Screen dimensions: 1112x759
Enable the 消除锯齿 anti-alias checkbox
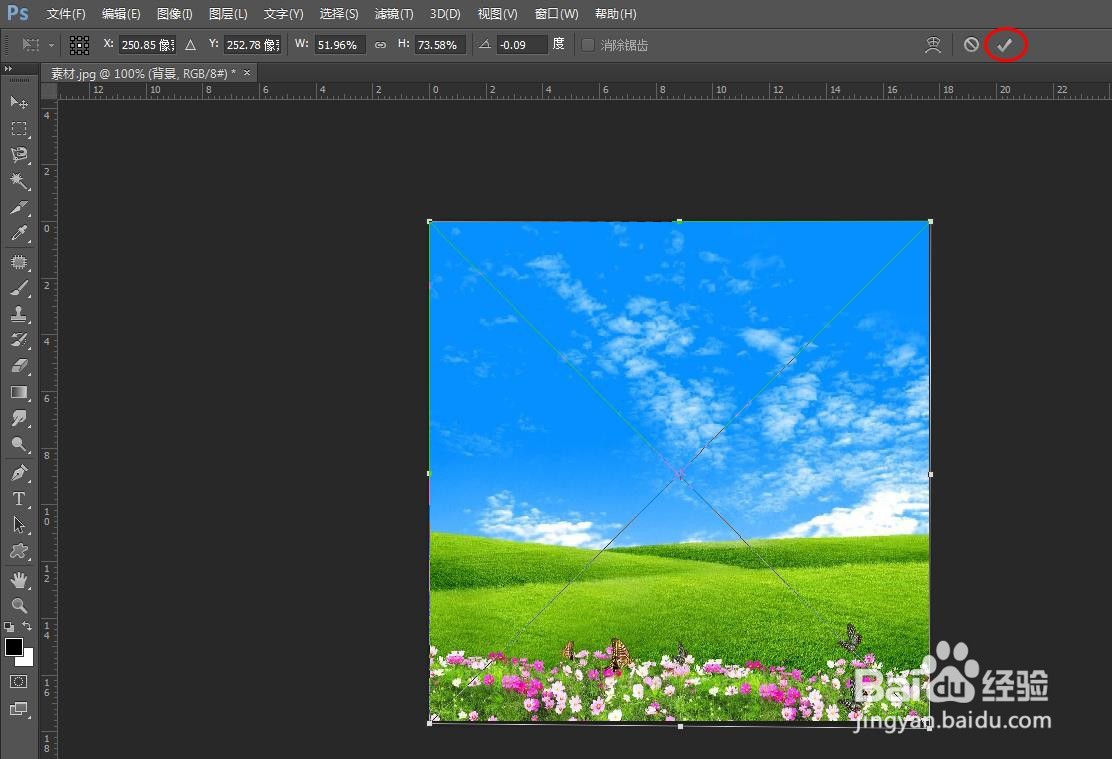[589, 44]
